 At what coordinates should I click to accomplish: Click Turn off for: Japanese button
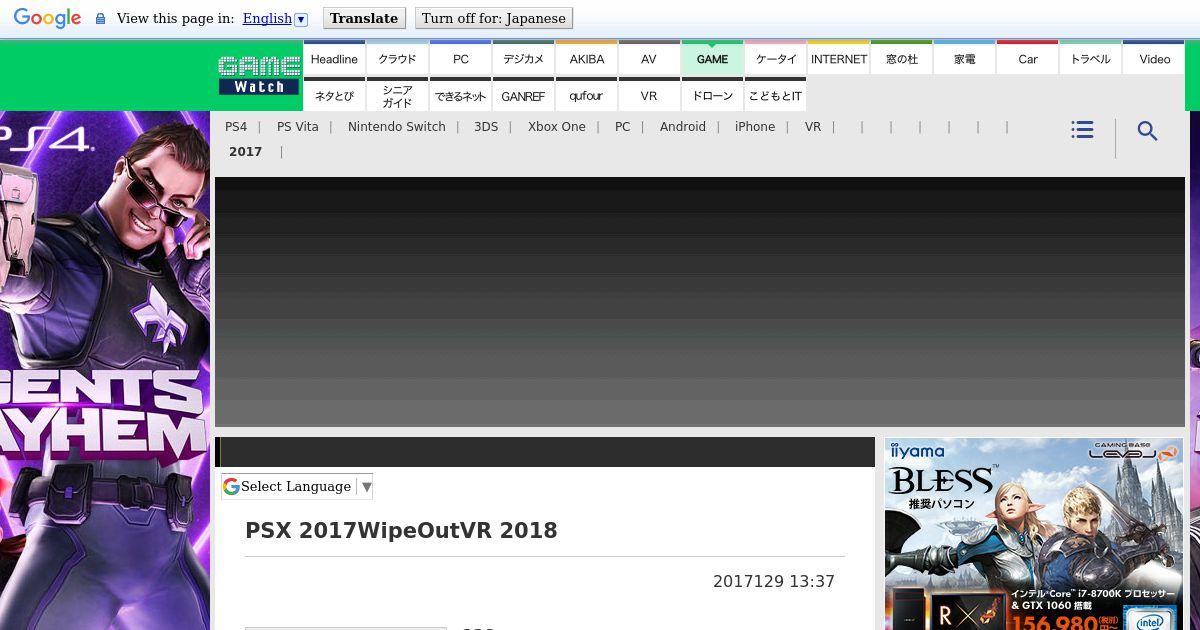coord(494,18)
